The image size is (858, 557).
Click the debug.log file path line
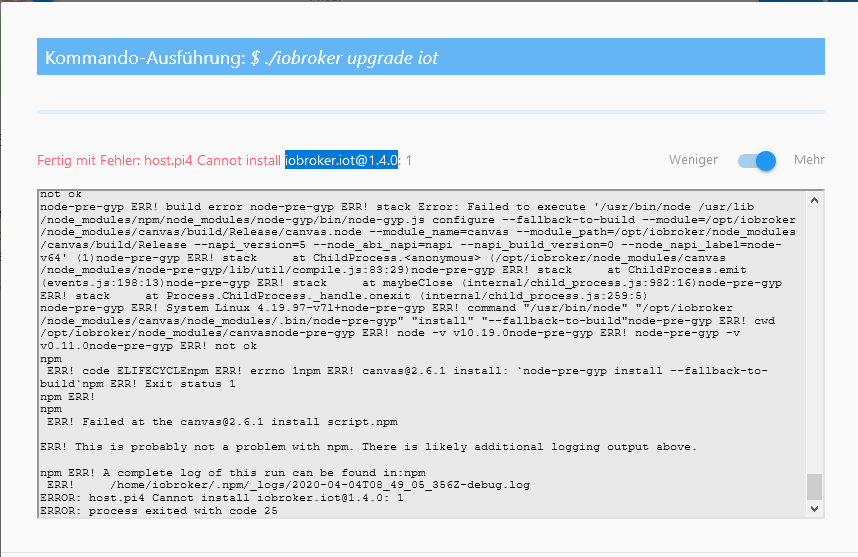[288, 485]
